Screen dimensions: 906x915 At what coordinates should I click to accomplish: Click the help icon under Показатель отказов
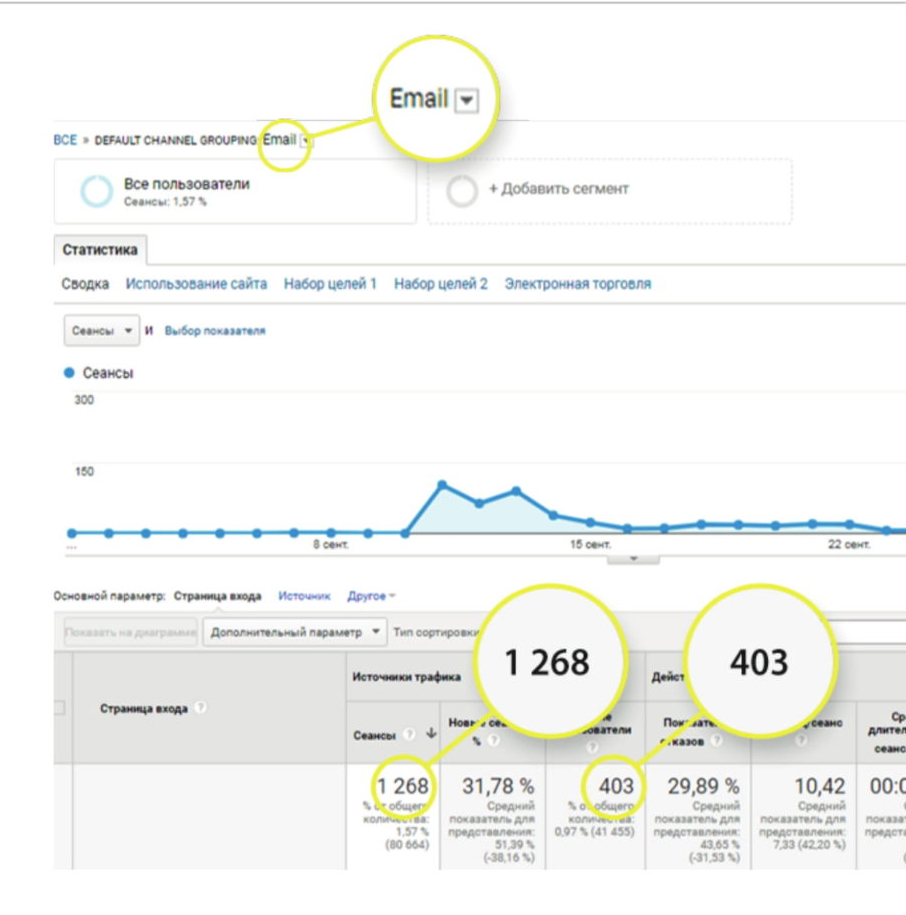[x=716, y=741]
